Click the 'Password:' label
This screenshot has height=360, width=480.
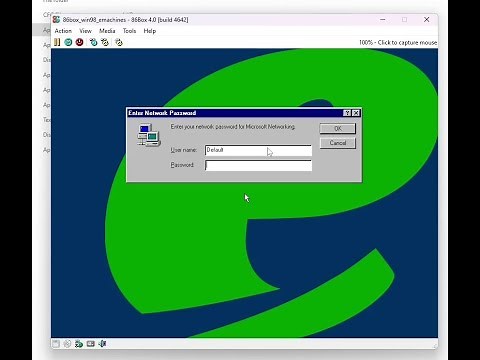click(x=182, y=165)
